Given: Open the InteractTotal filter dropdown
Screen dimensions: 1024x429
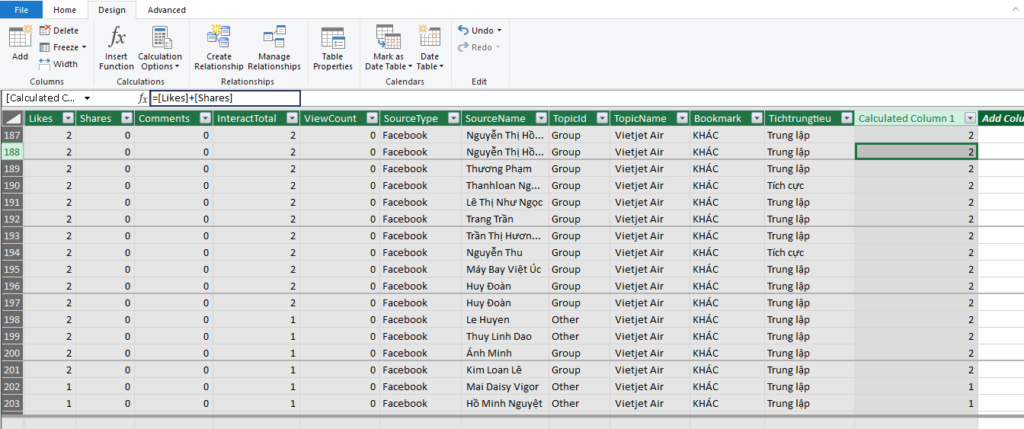Looking at the screenshot, I should 291,118.
